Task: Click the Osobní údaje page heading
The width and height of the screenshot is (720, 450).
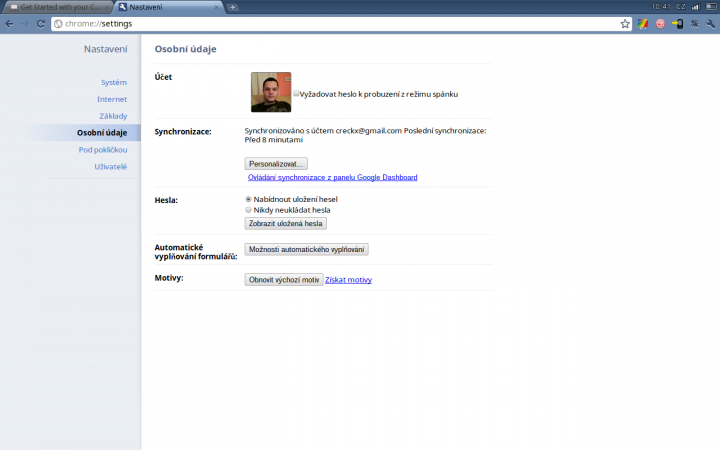Action: tap(186, 49)
